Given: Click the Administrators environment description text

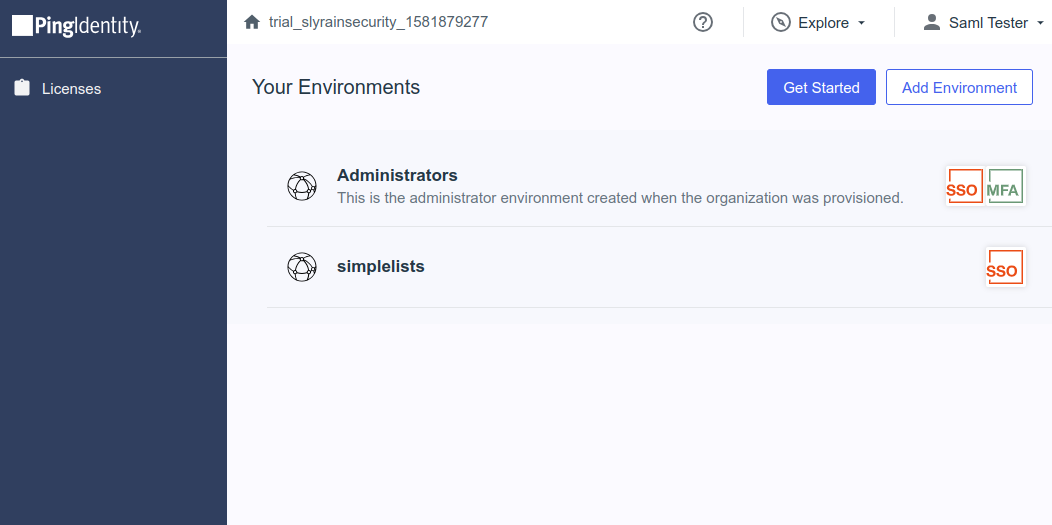Looking at the screenshot, I should (x=620, y=198).
